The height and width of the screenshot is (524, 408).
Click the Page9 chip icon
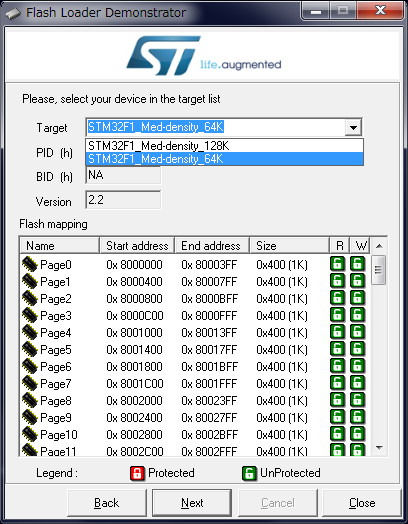point(30,418)
